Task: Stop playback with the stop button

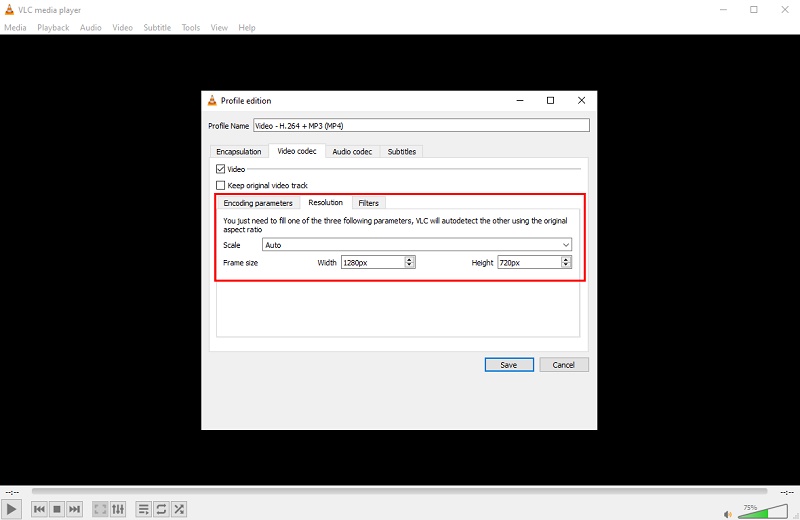Action: (x=57, y=509)
